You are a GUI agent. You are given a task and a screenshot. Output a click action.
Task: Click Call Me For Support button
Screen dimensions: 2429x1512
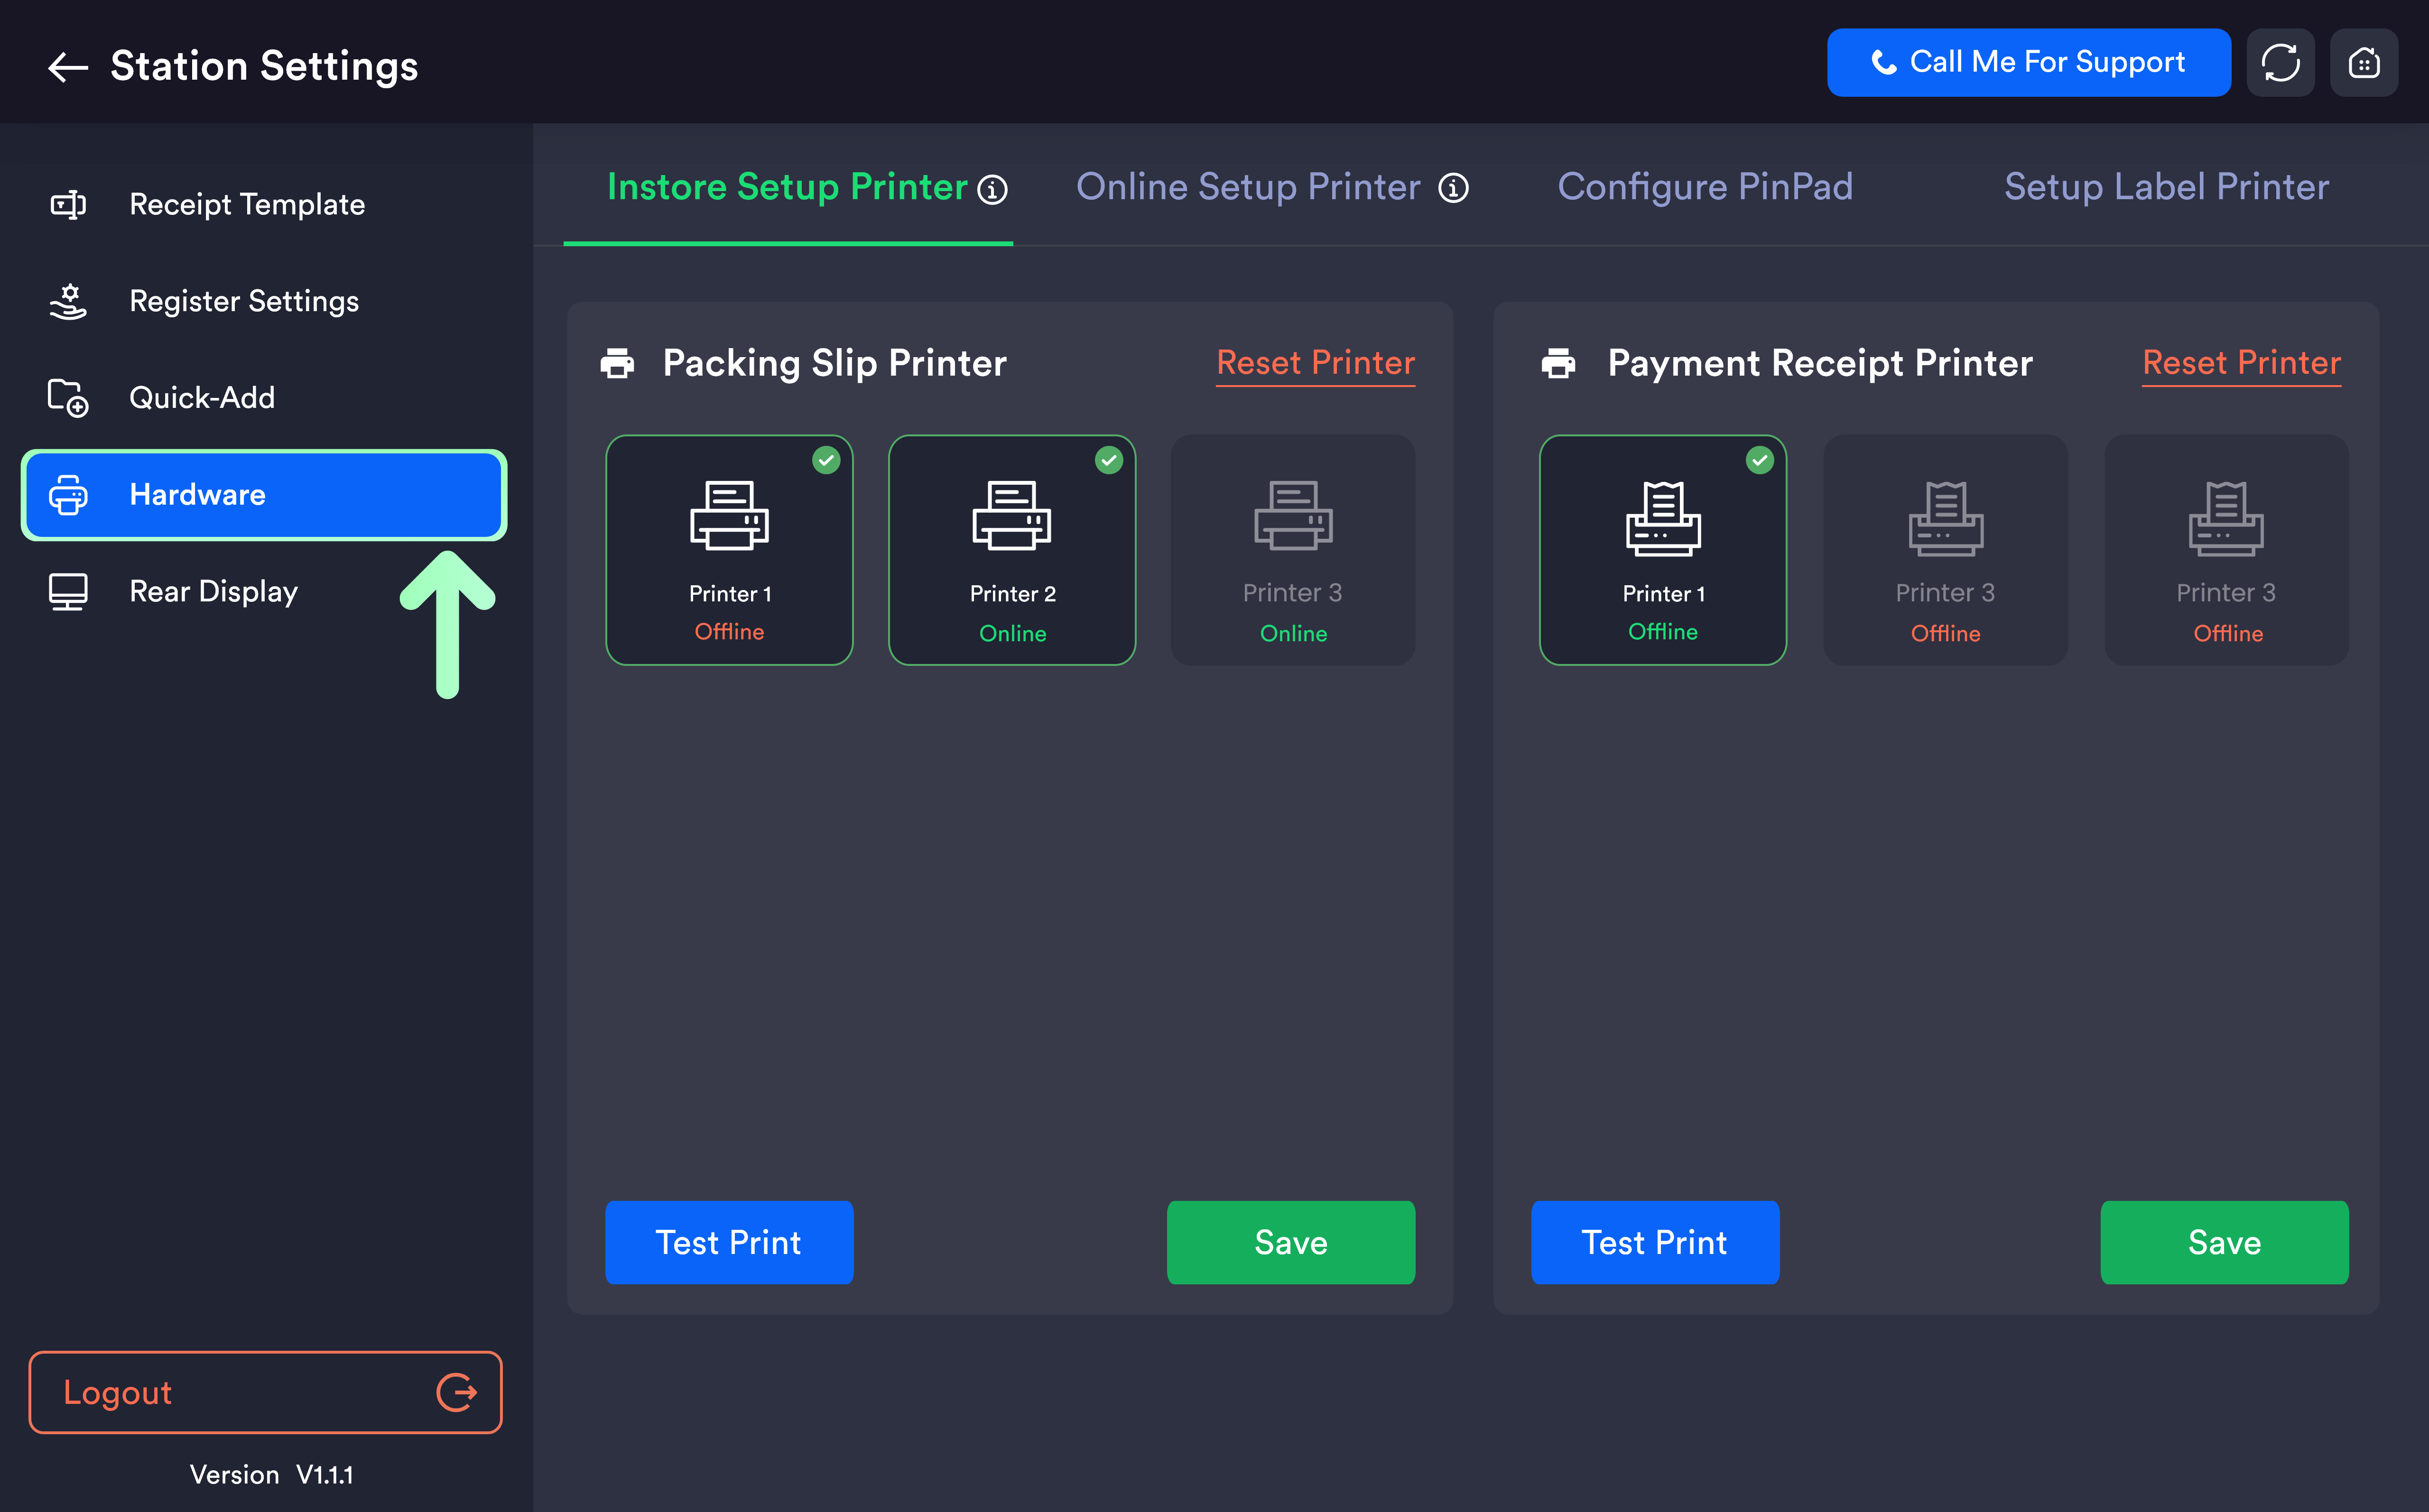[x=2028, y=63]
